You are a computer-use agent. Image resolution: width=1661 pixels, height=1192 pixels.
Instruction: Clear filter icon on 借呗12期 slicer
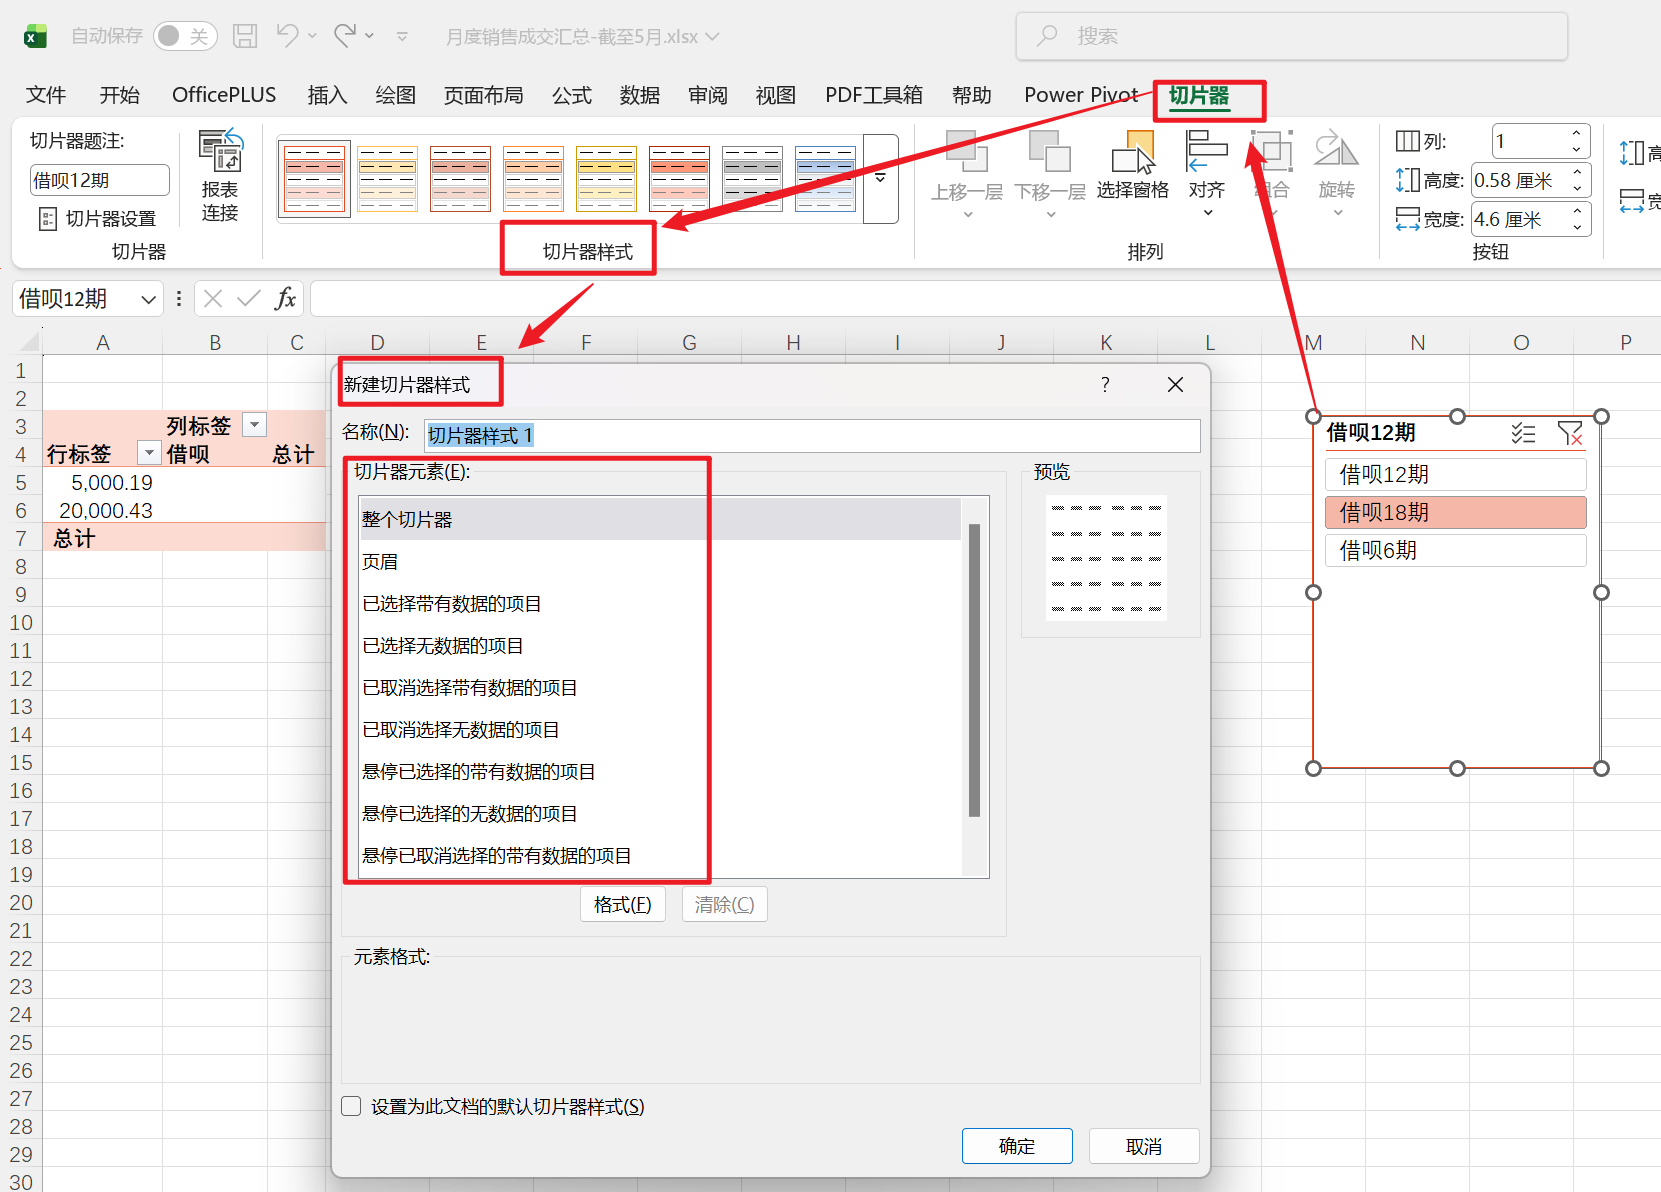(1569, 433)
